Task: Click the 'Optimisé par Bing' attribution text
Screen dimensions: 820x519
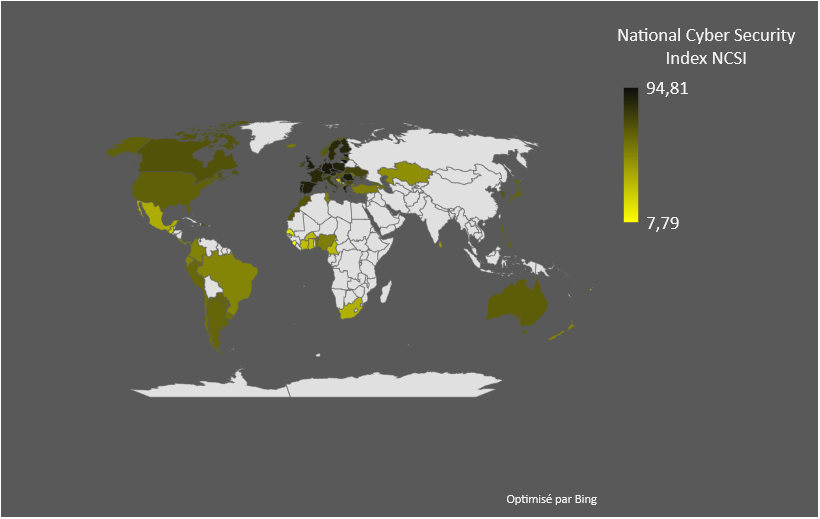Action: pos(551,499)
